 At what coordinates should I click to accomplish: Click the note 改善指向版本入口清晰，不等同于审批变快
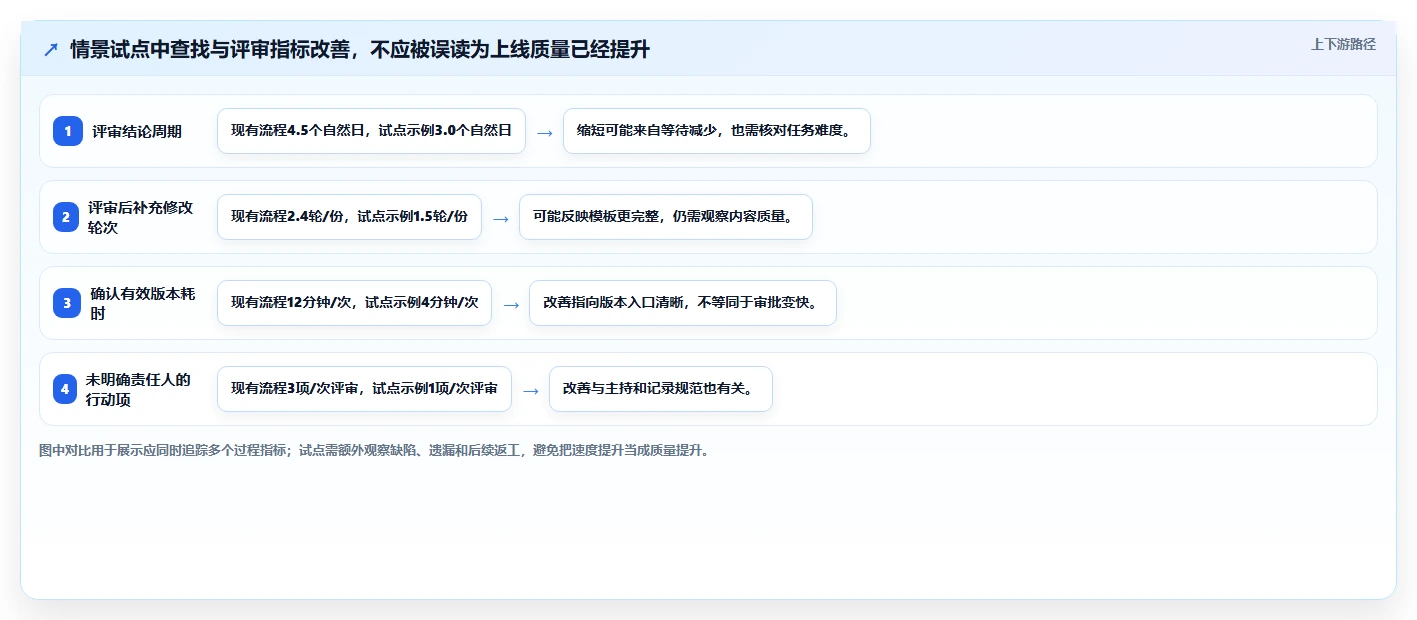[x=683, y=303]
